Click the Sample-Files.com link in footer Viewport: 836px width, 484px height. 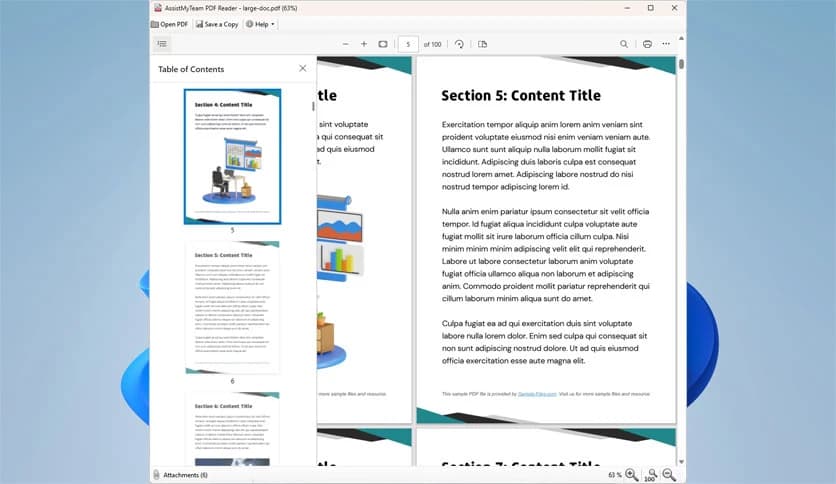coord(537,394)
